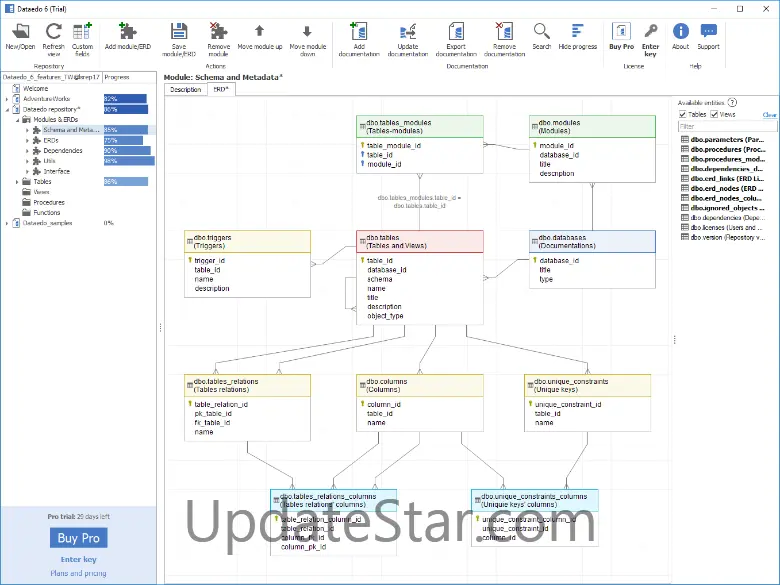Viewport: 780px width, 585px height.
Task: Click the Enter key link
Action: pyautogui.click(x=79, y=559)
